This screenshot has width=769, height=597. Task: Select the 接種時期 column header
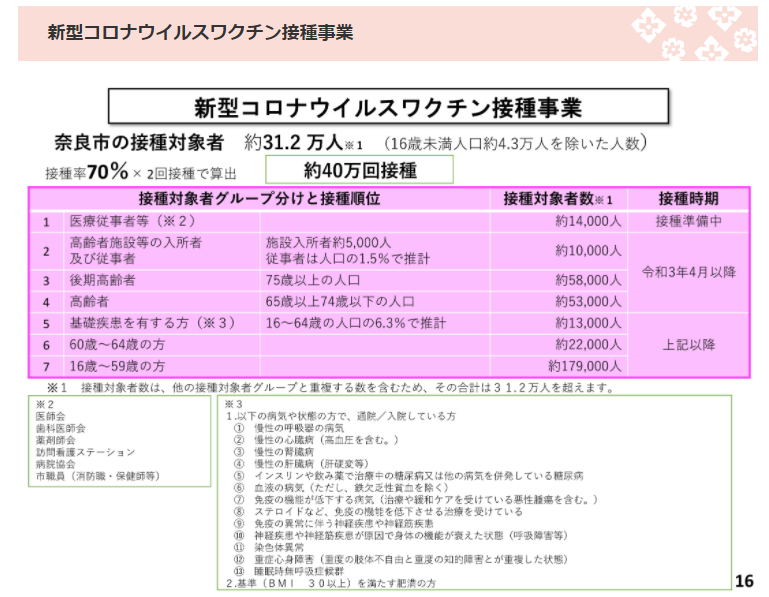pyautogui.click(x=688, y=198)
